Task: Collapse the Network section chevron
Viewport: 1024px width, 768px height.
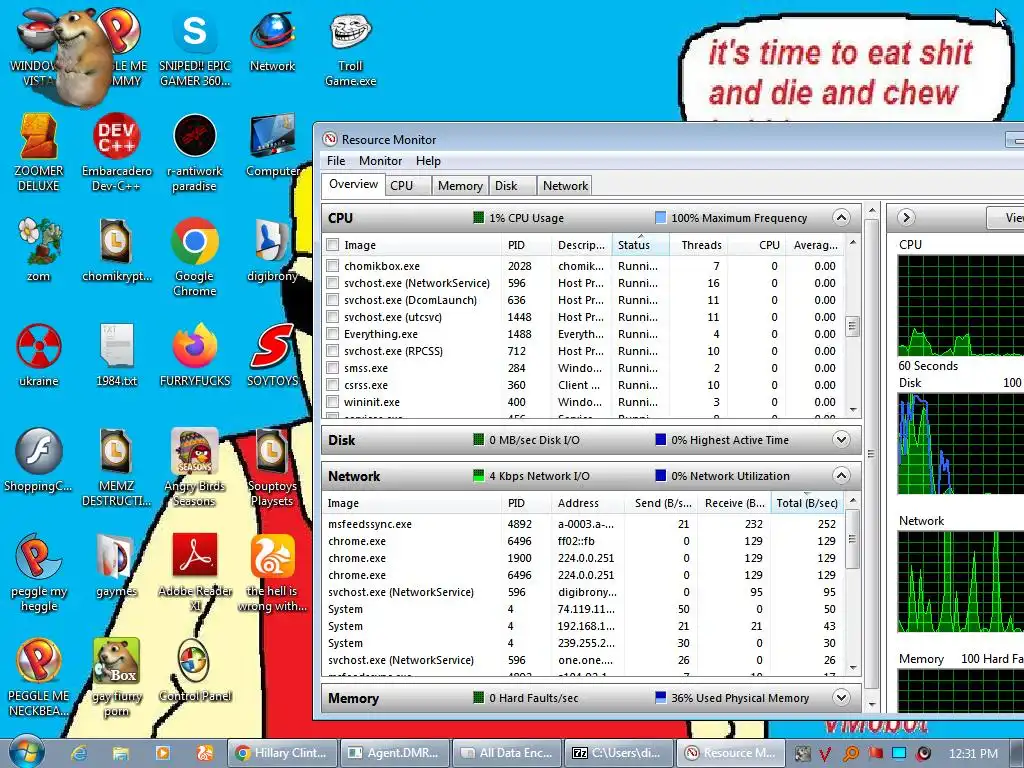Action: [x=841, y=475]
